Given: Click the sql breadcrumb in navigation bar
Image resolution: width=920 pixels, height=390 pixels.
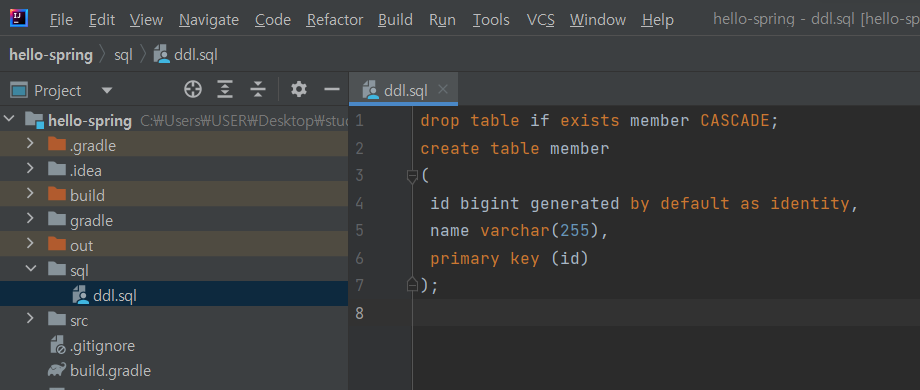Looking at the screenshot, I should 124,55.
